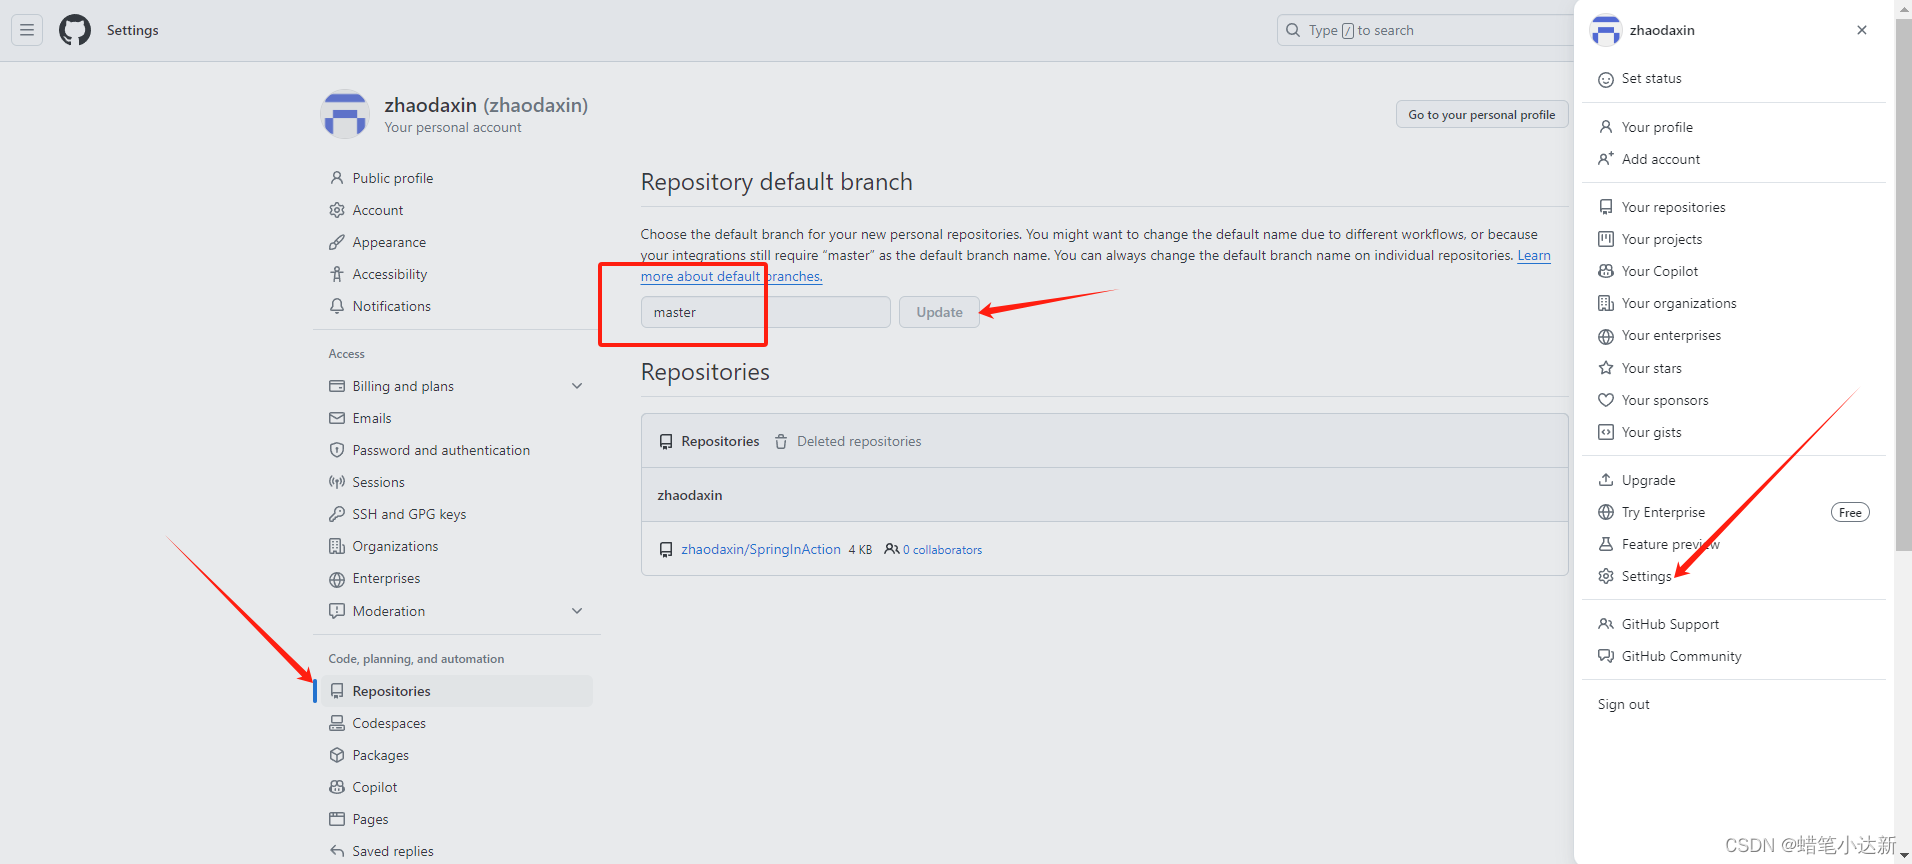Click the GitHub Support people icon
Image resolution: width=1912 pixels, height=864 pixels.
coord(1606,624)
